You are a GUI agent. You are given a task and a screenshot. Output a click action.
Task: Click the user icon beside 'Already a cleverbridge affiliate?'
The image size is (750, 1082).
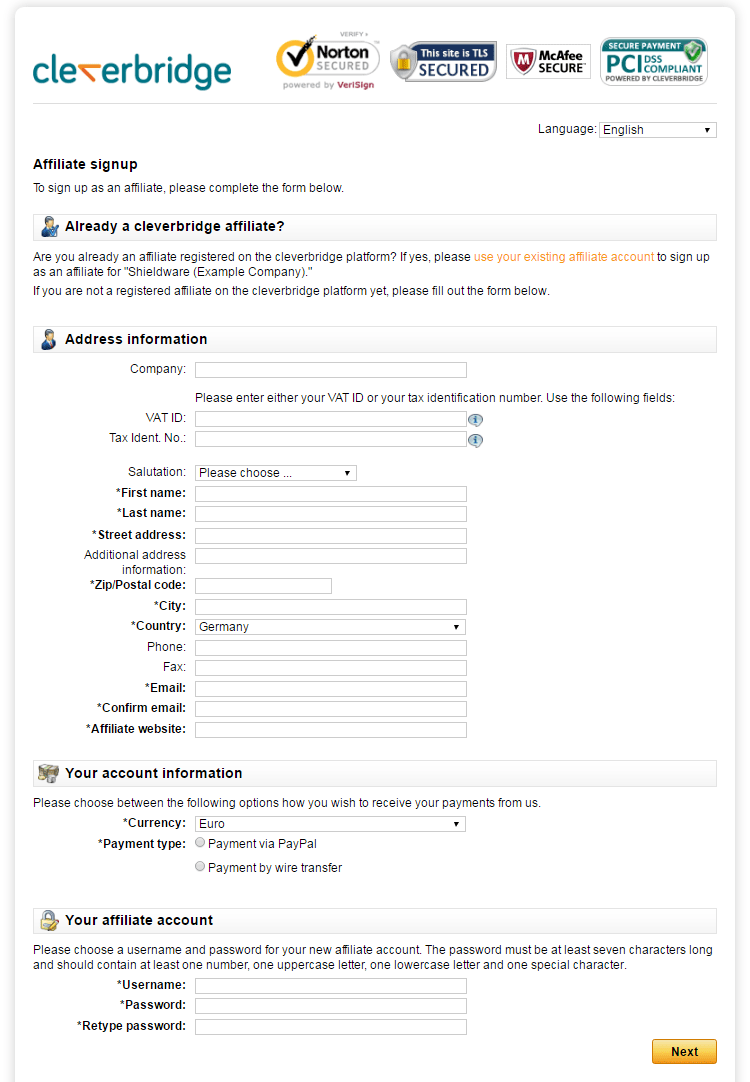(49, 226)
